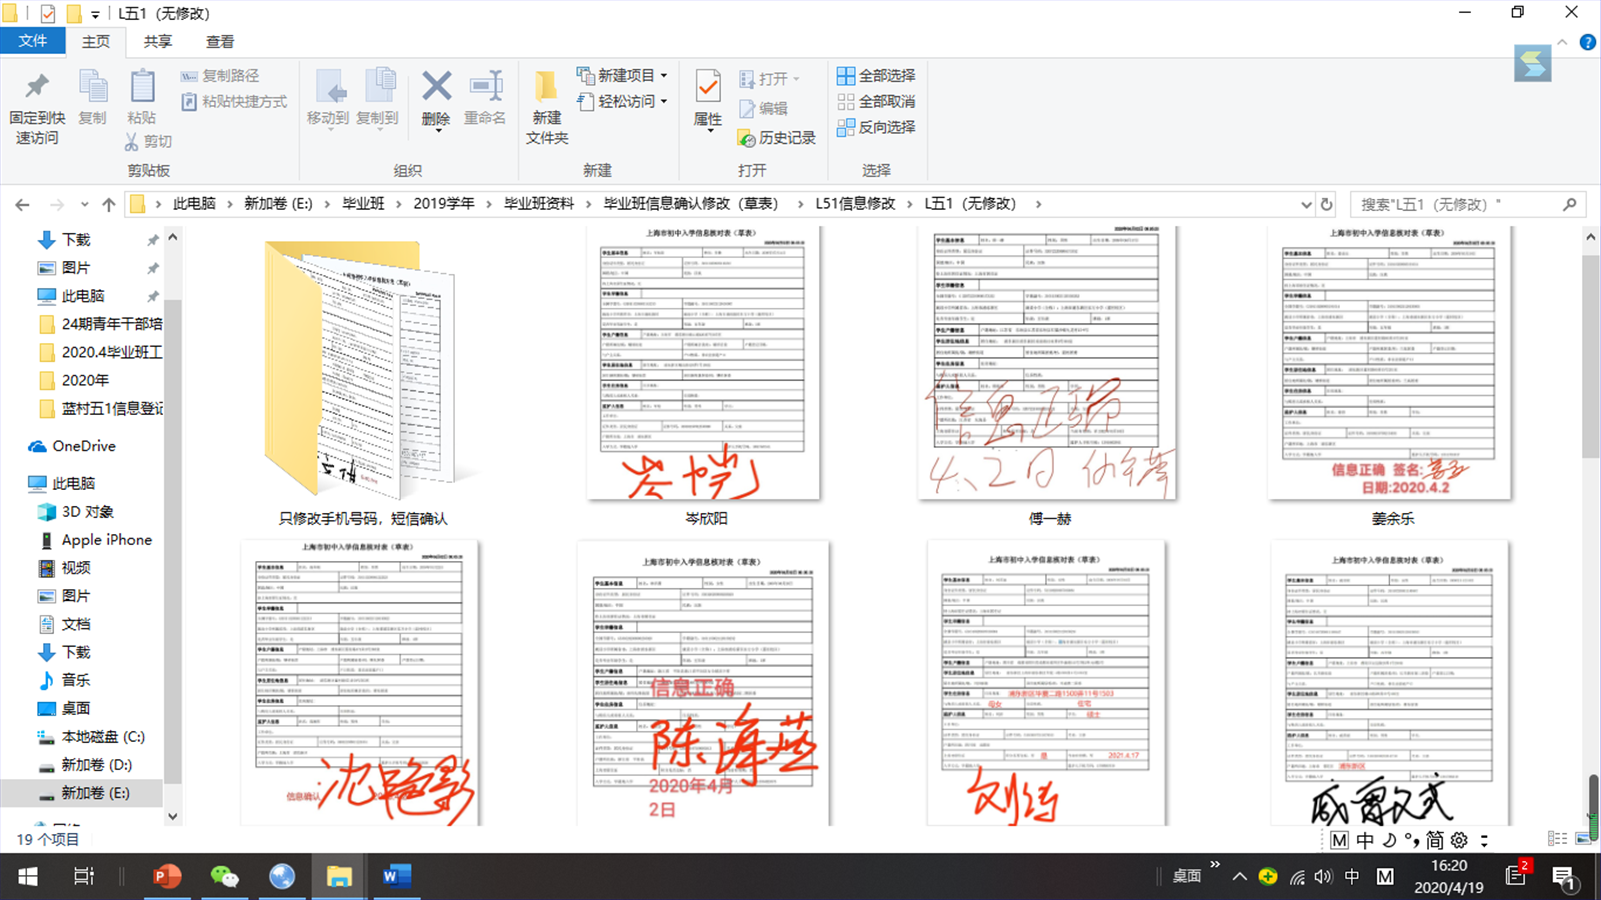Click 毕业班资料 in the breadcrumb path

(x=539, y=204)
